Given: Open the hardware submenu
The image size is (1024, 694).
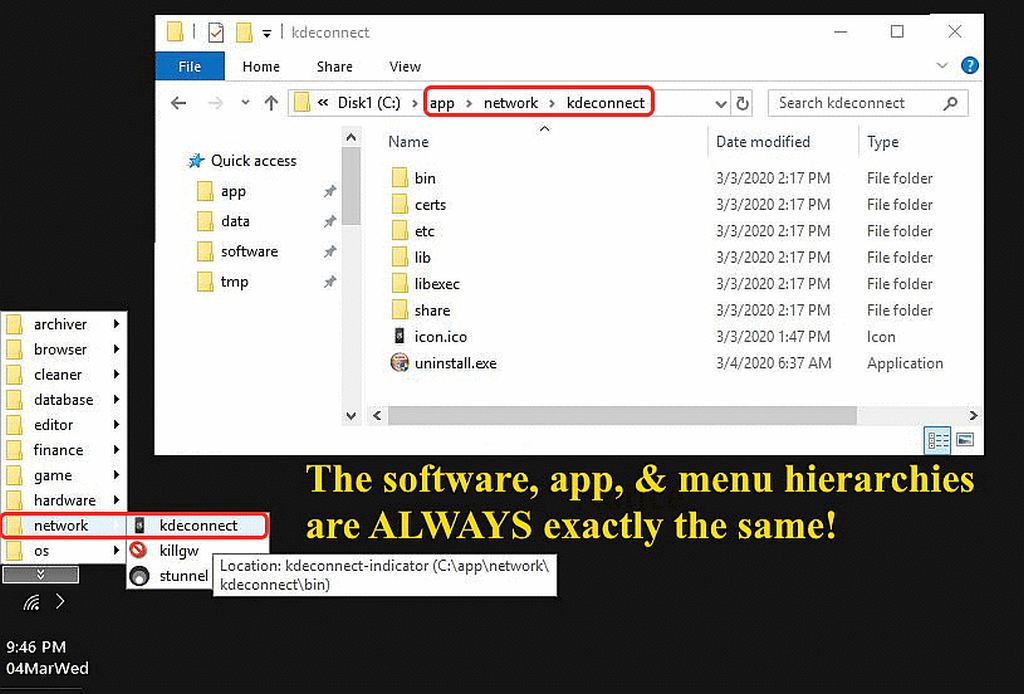Looking at the screenshot, I should tap(64, 500).
